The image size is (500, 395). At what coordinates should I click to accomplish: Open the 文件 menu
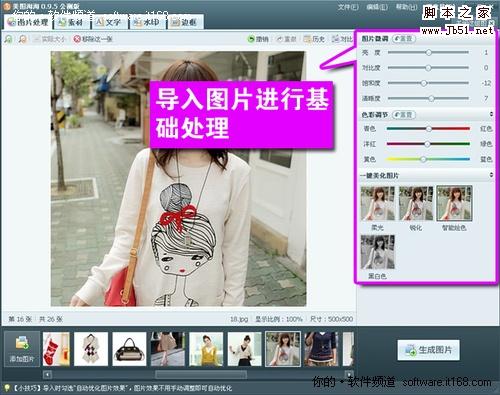[348, 7]
